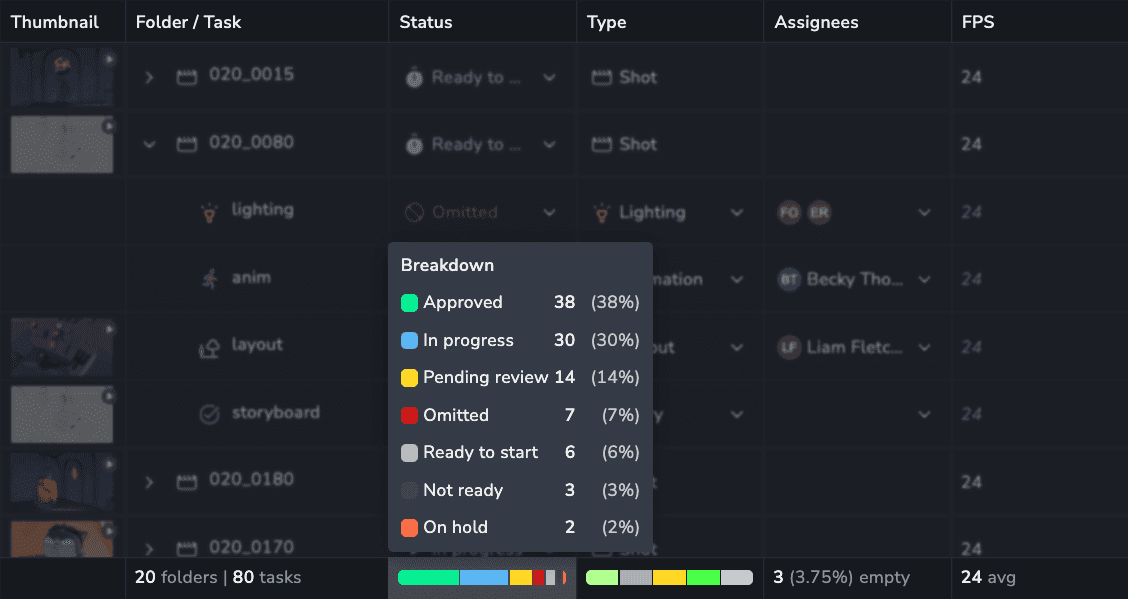The image size is (1128, 599).
Task: Click the lighting task lightbulb icon
Action: [x=209, y=212]
